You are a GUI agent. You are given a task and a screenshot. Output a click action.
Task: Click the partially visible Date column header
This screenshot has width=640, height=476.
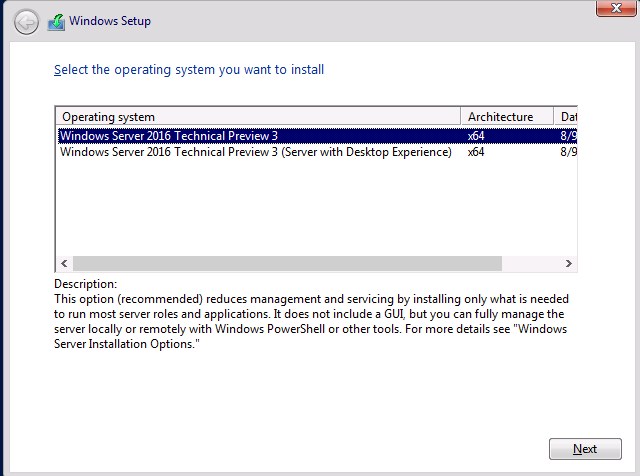pyautogui.click(x=566, y=116)
